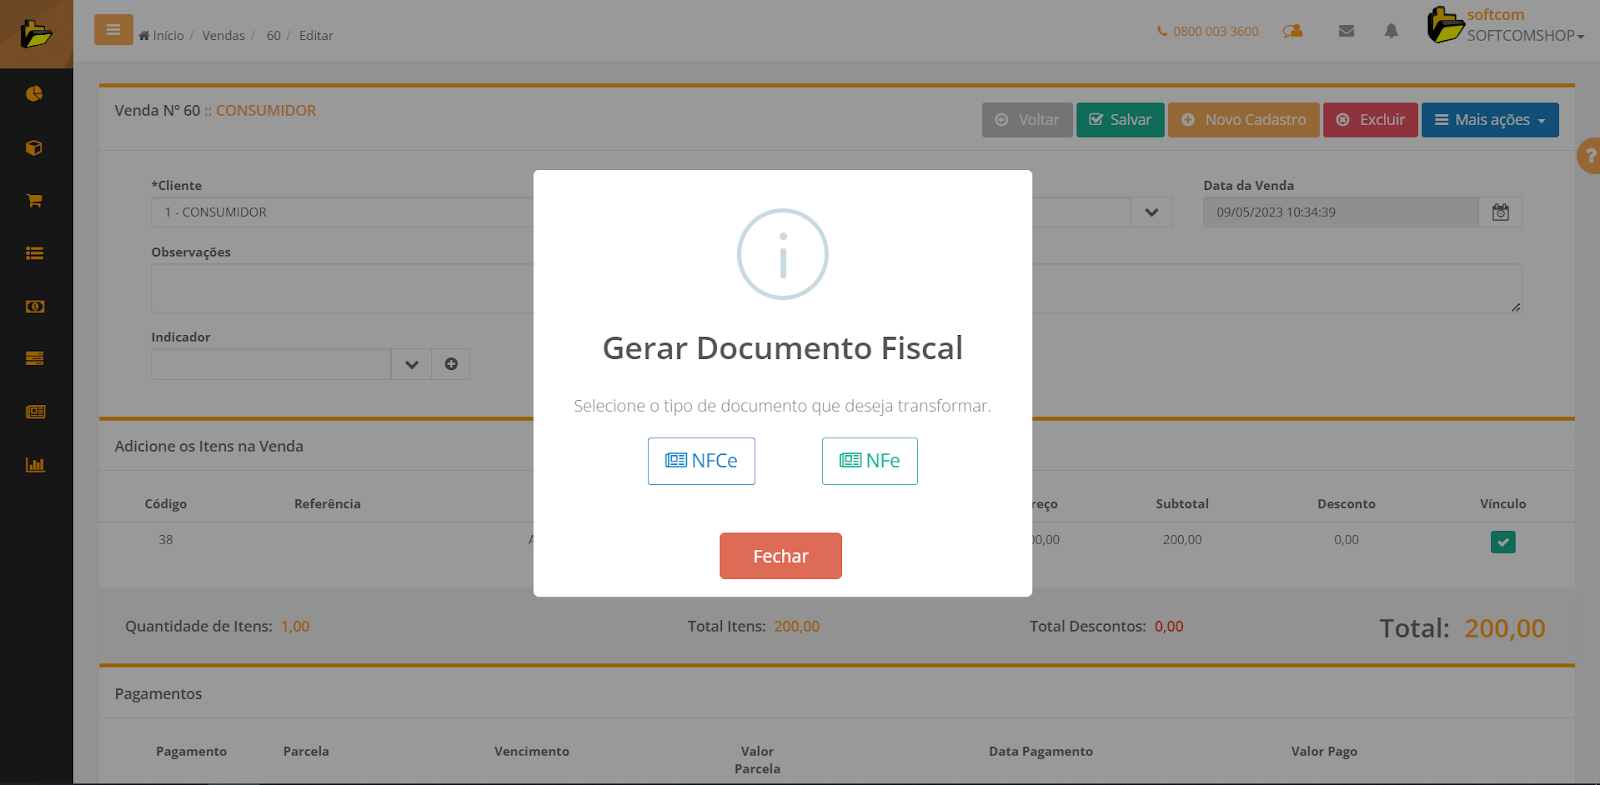
Task: Open the shopping cart sales icon
Action: tap(35, 201)
